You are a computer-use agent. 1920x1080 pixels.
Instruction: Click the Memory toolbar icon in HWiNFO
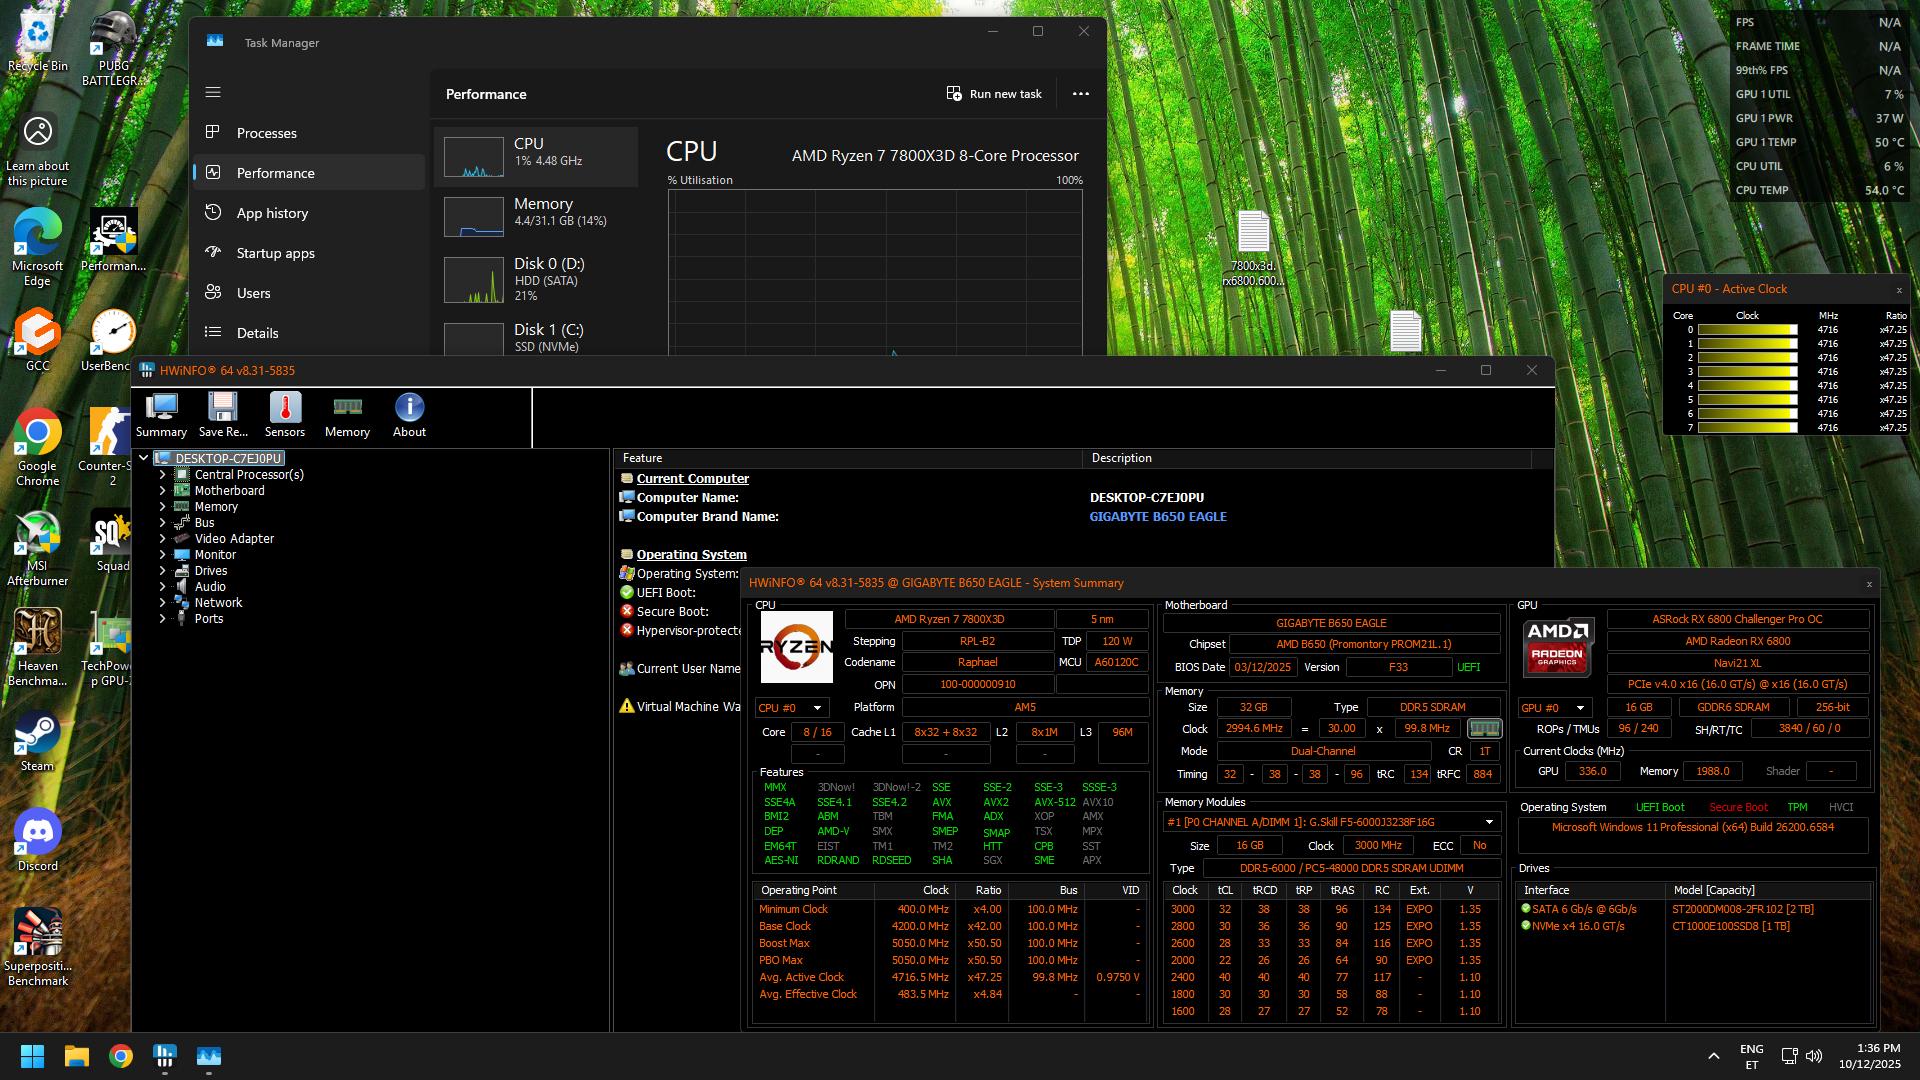[347, 414]
